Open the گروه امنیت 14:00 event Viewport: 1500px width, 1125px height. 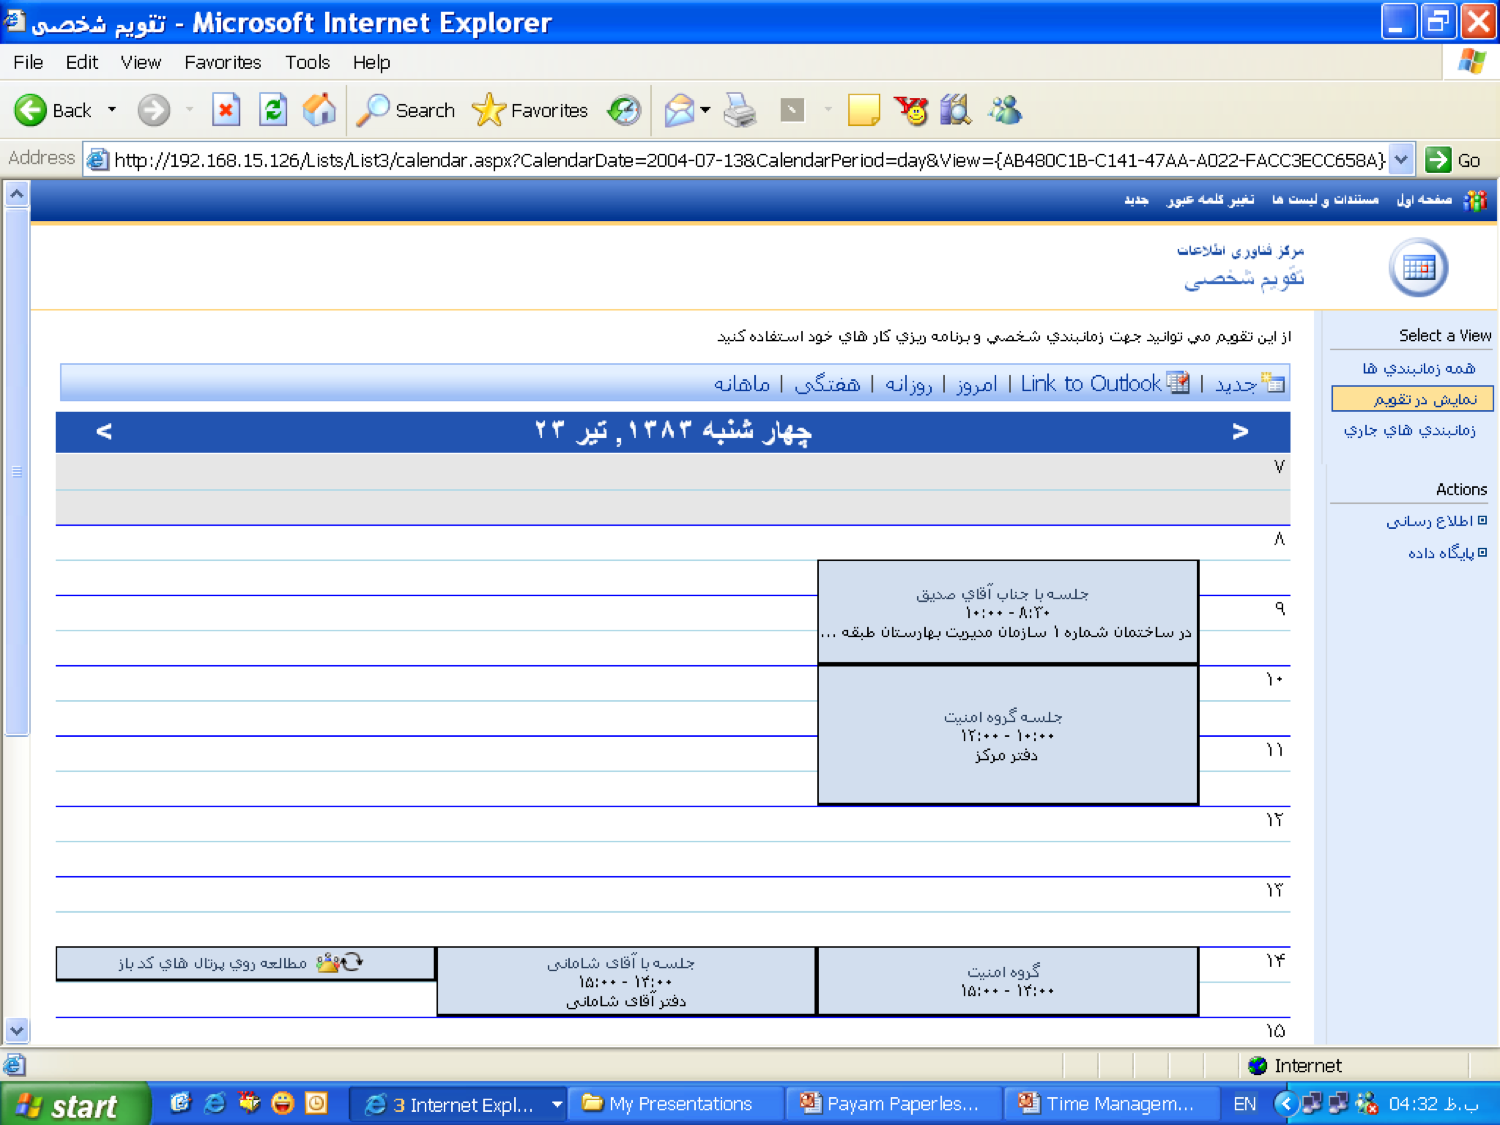1008,981
